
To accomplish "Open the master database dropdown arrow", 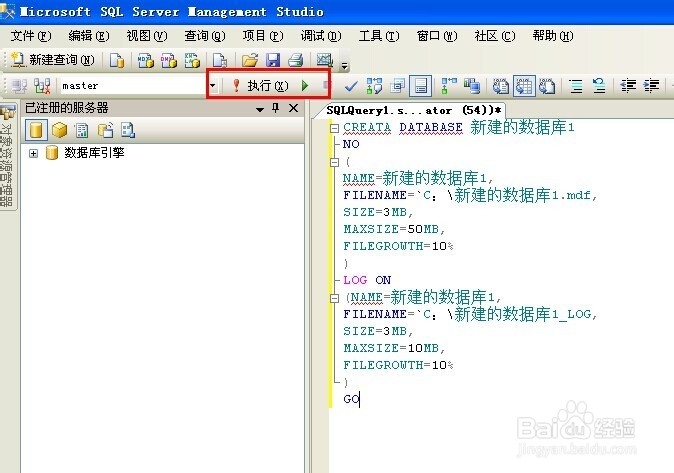I will (213, 86).
